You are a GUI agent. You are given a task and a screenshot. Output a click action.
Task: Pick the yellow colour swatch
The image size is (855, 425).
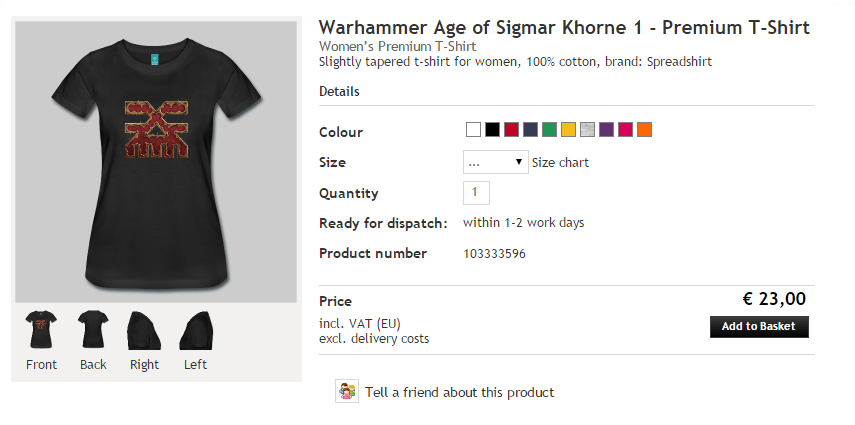[x=568, y=129]
